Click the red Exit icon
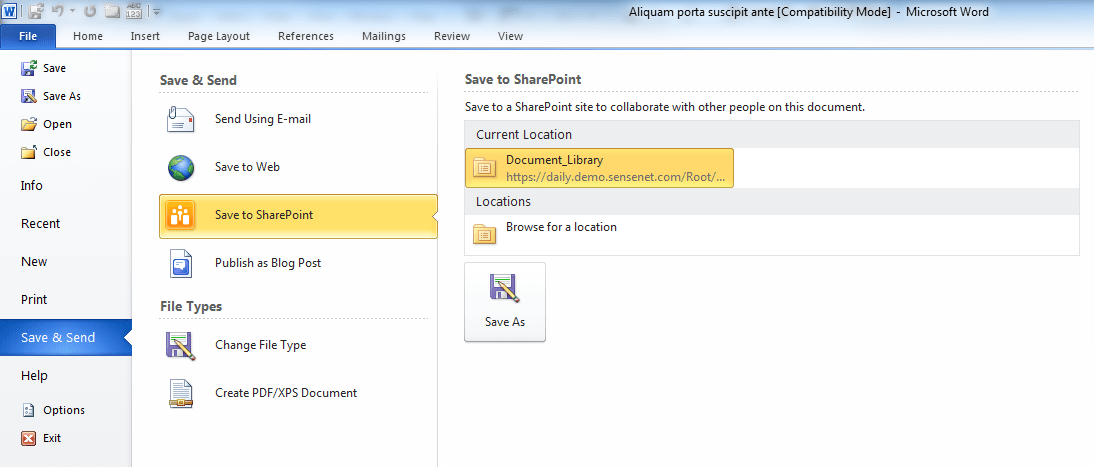 point(29,438)
